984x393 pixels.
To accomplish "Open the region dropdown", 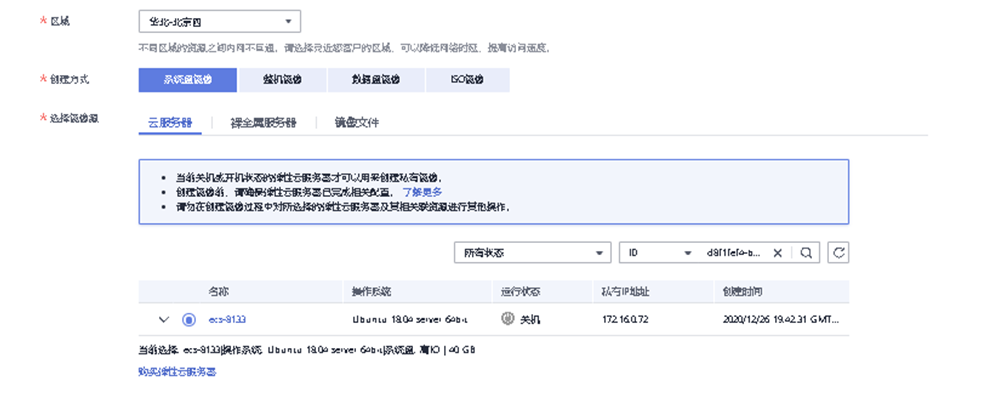I will pos(220,21).
